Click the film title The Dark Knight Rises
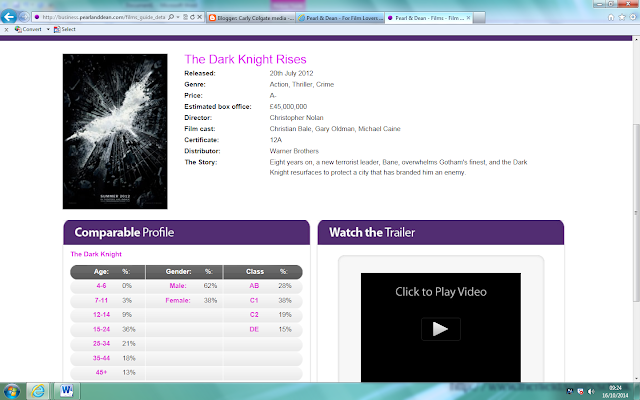640x400 pixels. coord(245,60)
